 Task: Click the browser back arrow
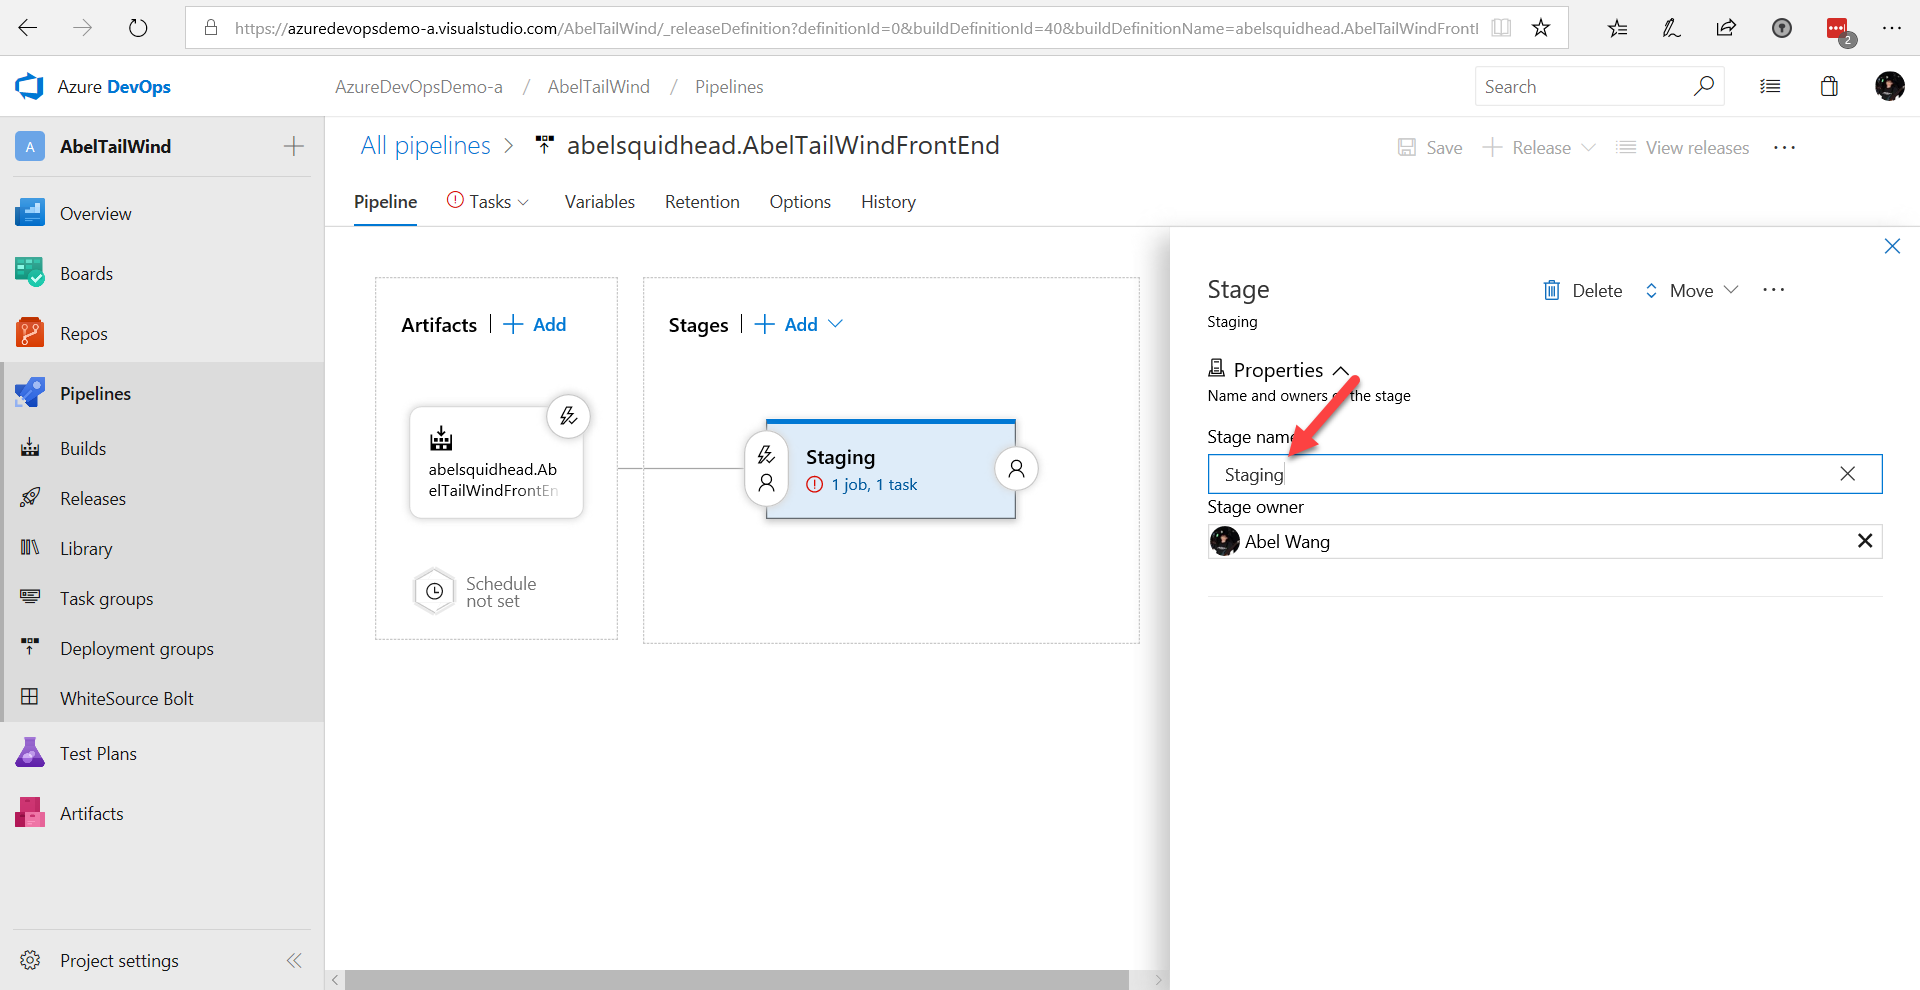(x=28, y=28)
